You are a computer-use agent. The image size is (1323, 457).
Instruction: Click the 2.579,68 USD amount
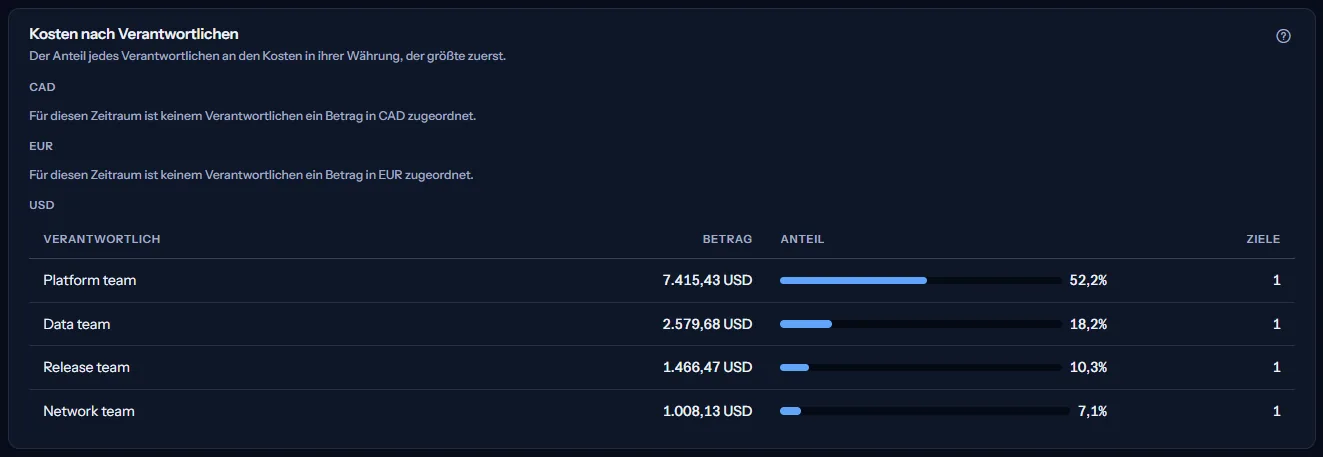click(707, 324)
